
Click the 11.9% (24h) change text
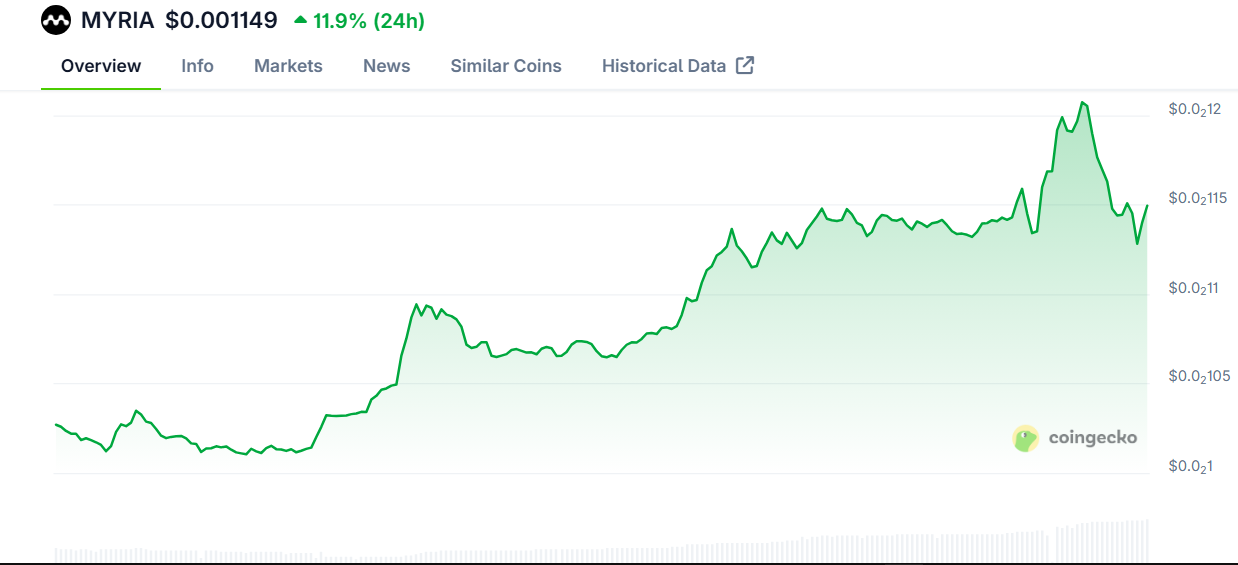coord(369,19)
